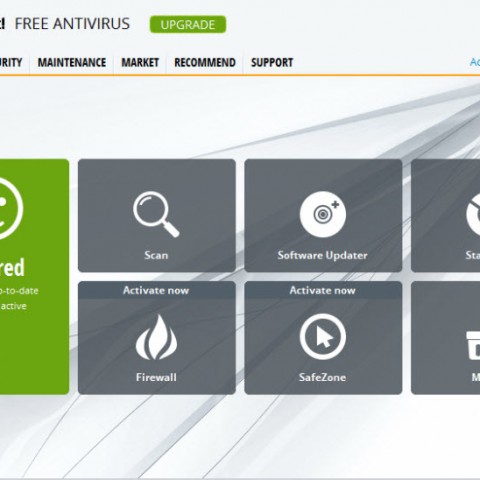This screenshot has height=480, width=480.
Task: Click the green UPGRADE button
Action: pos(188,25)
